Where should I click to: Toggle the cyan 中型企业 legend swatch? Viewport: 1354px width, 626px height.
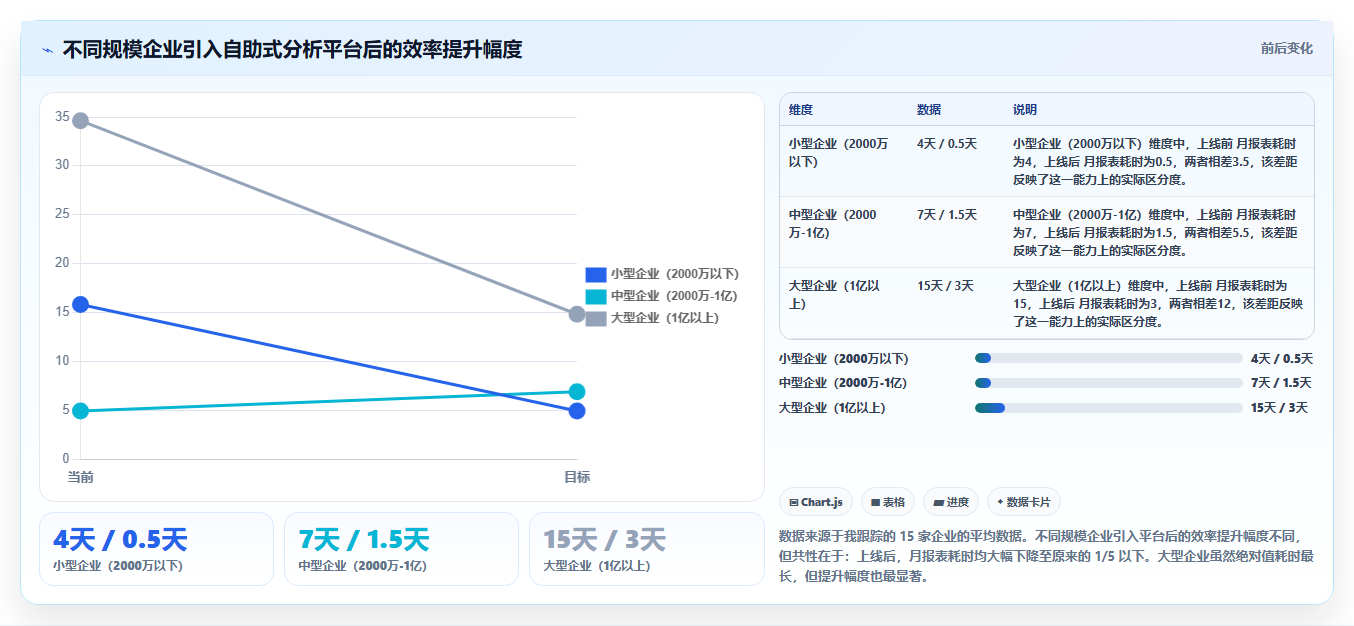point(596,296)
